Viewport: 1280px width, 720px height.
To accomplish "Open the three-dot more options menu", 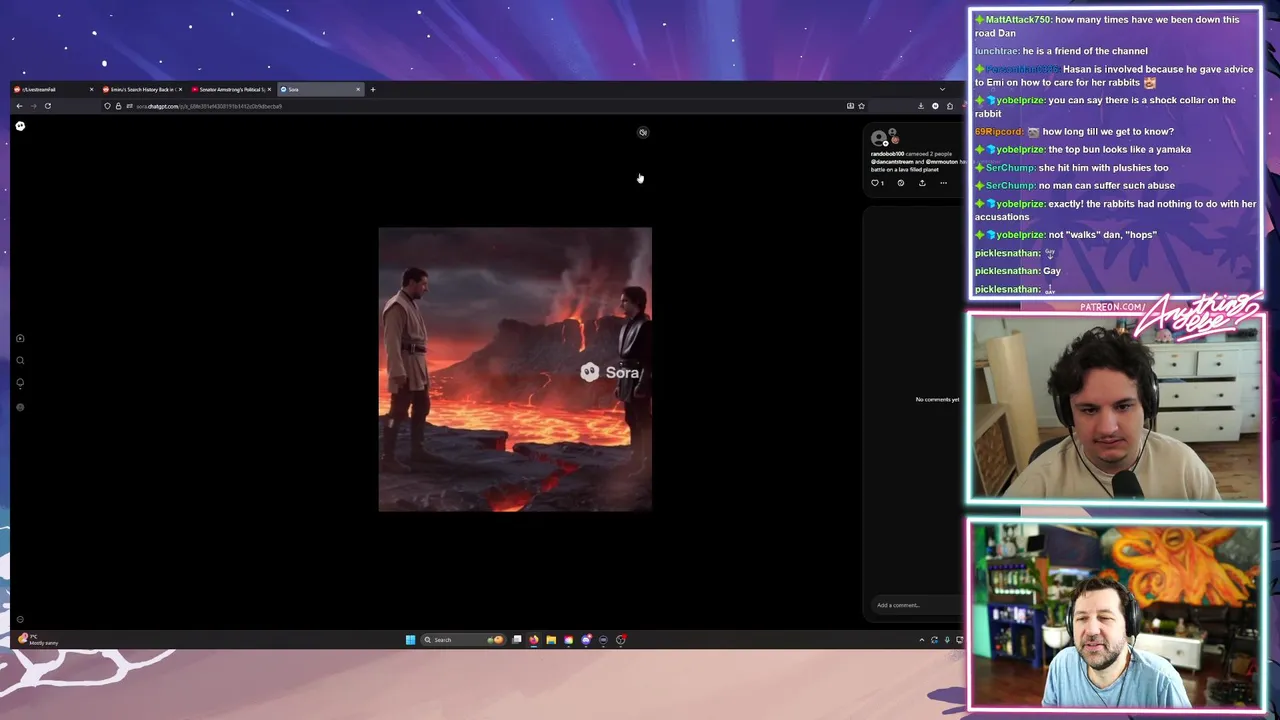I will (x=943, y=183).
